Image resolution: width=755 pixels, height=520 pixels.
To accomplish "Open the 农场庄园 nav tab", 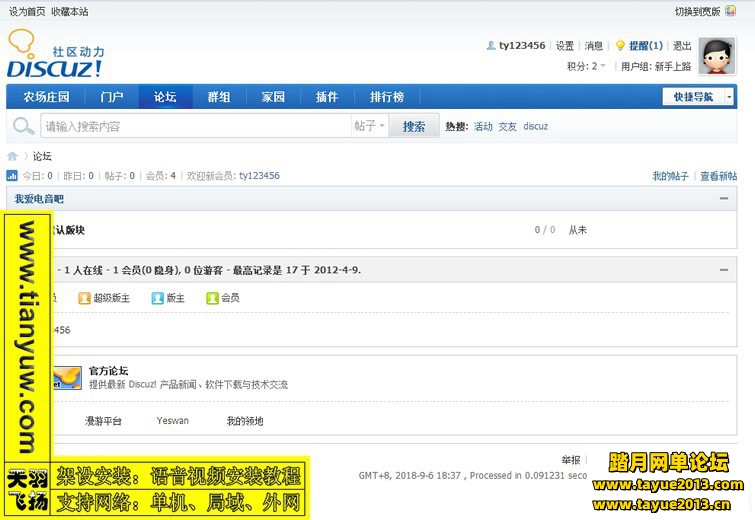I will click(46, 97).
